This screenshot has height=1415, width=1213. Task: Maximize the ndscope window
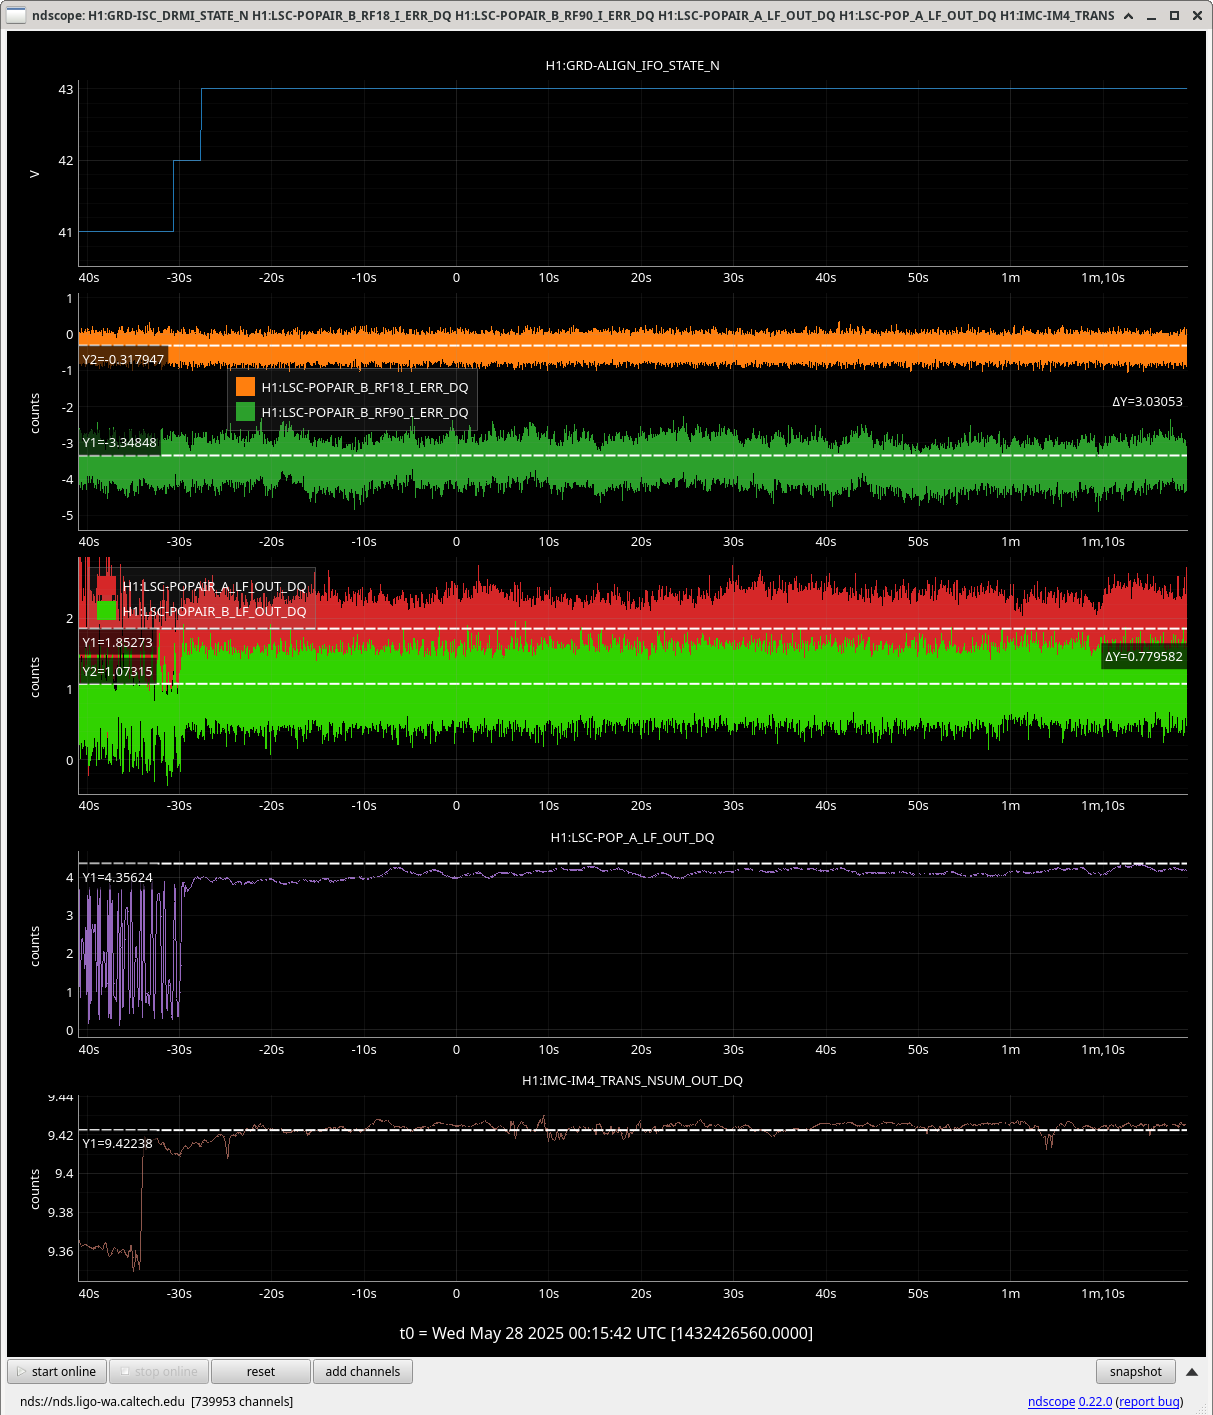1174,15
